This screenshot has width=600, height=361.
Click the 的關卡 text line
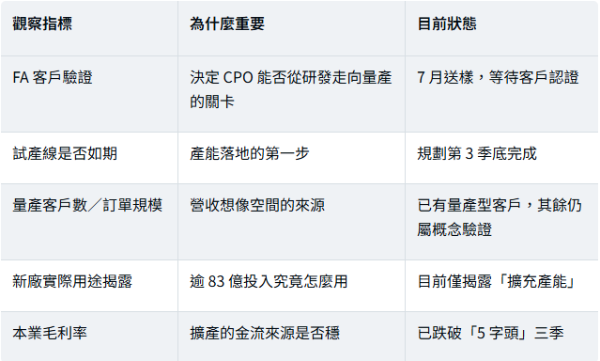coord(212,102)
